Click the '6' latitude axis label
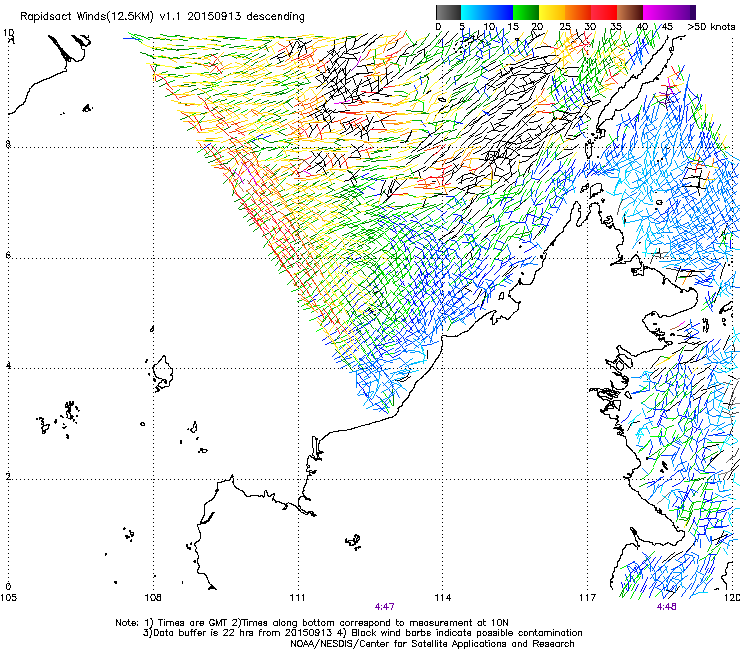 pyautogui.click(x=8, y=255)
